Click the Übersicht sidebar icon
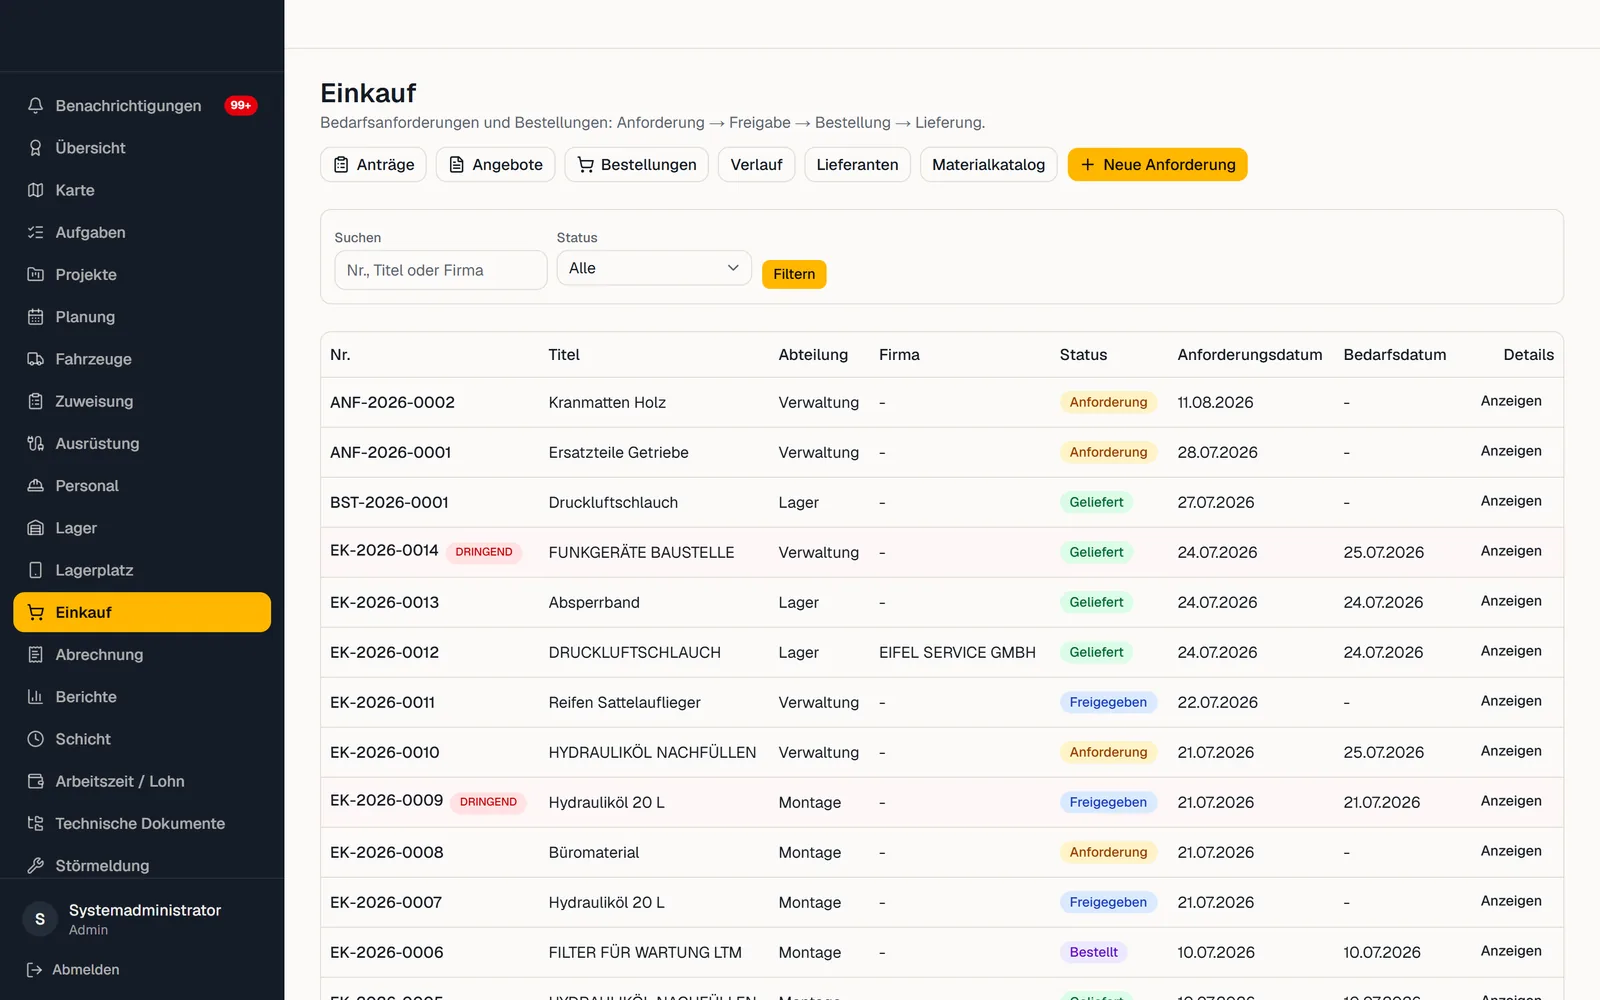 tap(36, 148)
